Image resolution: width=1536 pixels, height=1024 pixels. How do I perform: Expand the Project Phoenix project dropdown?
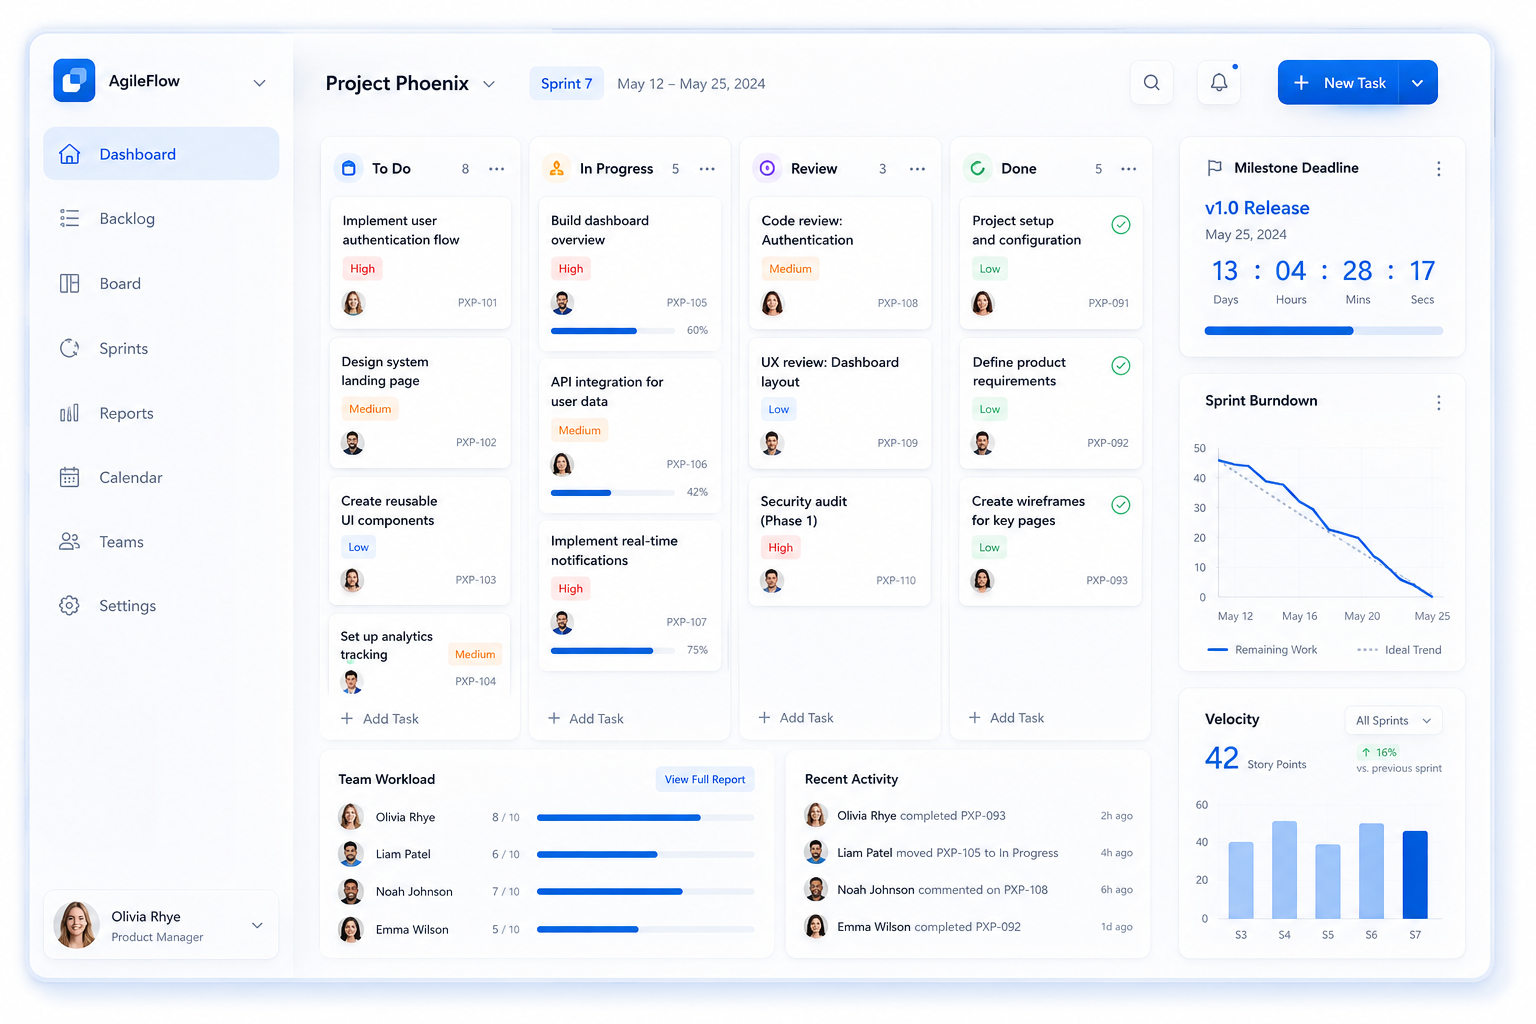point(489,84)
